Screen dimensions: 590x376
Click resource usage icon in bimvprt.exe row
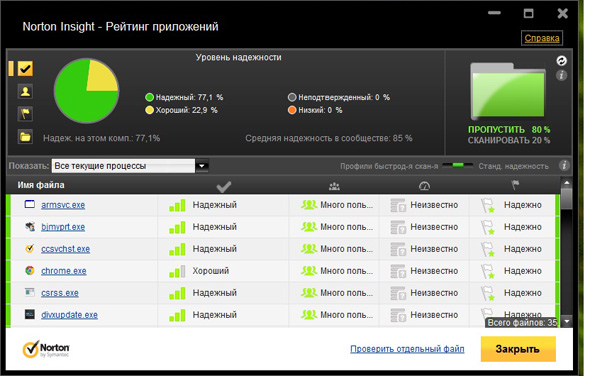(398, 227)
